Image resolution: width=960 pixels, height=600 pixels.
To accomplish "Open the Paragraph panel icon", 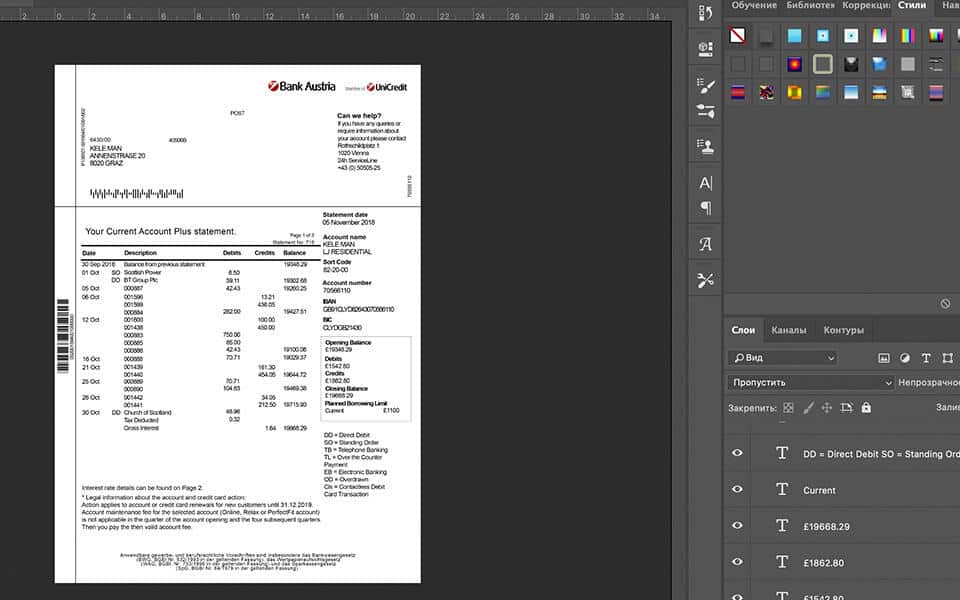I will [705, 208].
